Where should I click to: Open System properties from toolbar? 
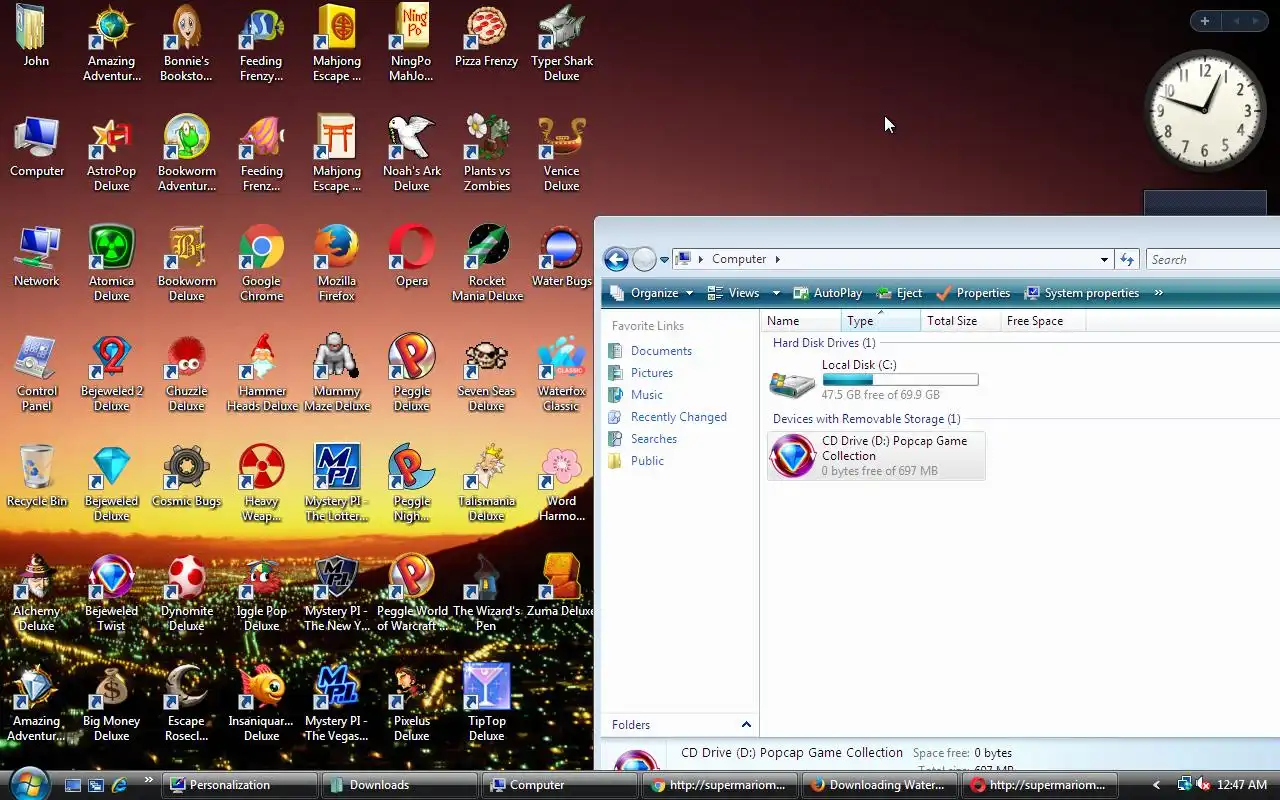point(1081,293)
